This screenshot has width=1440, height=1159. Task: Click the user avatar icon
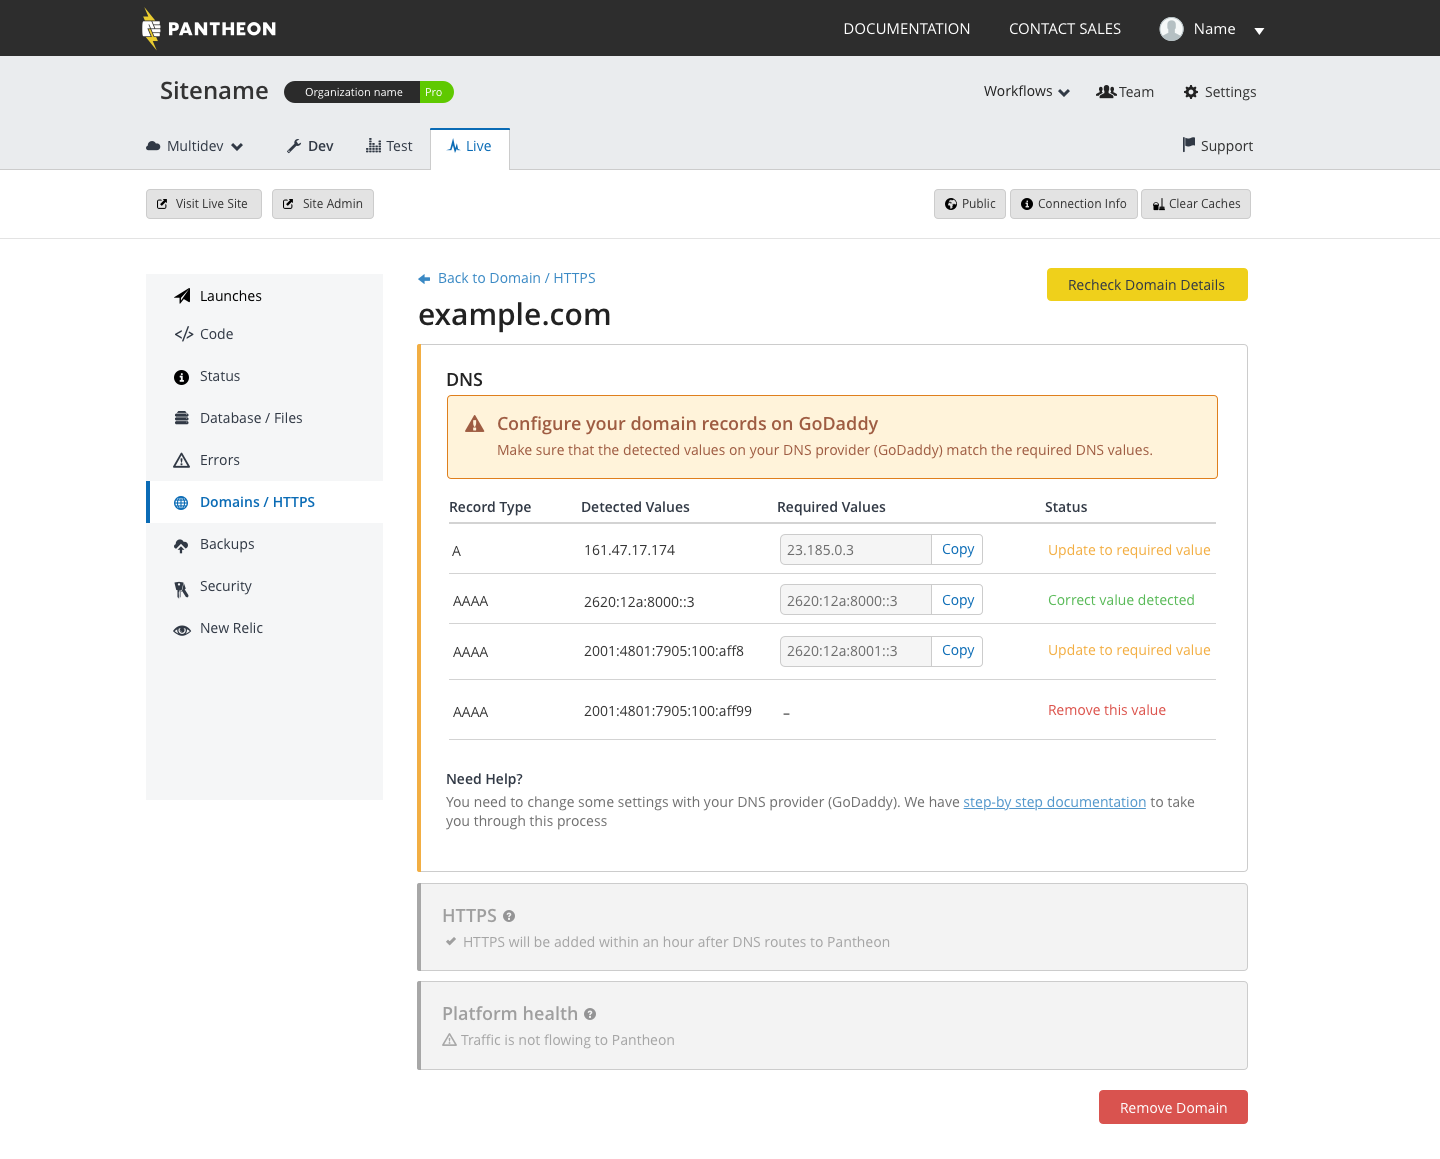coord(1171,29)
